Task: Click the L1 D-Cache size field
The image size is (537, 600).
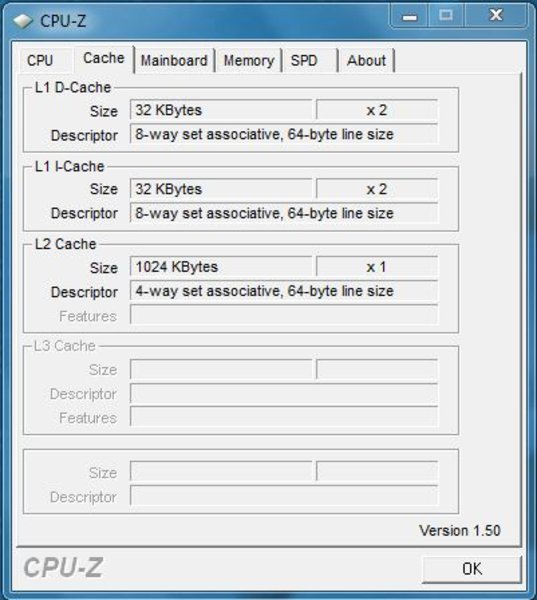Action: pyautogui.click(x=221, y=110)
